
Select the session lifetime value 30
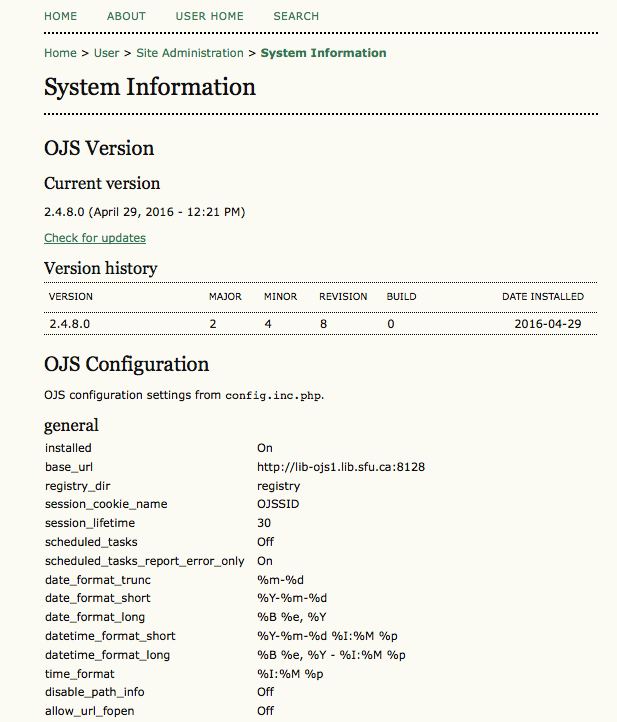pos(264,523)
